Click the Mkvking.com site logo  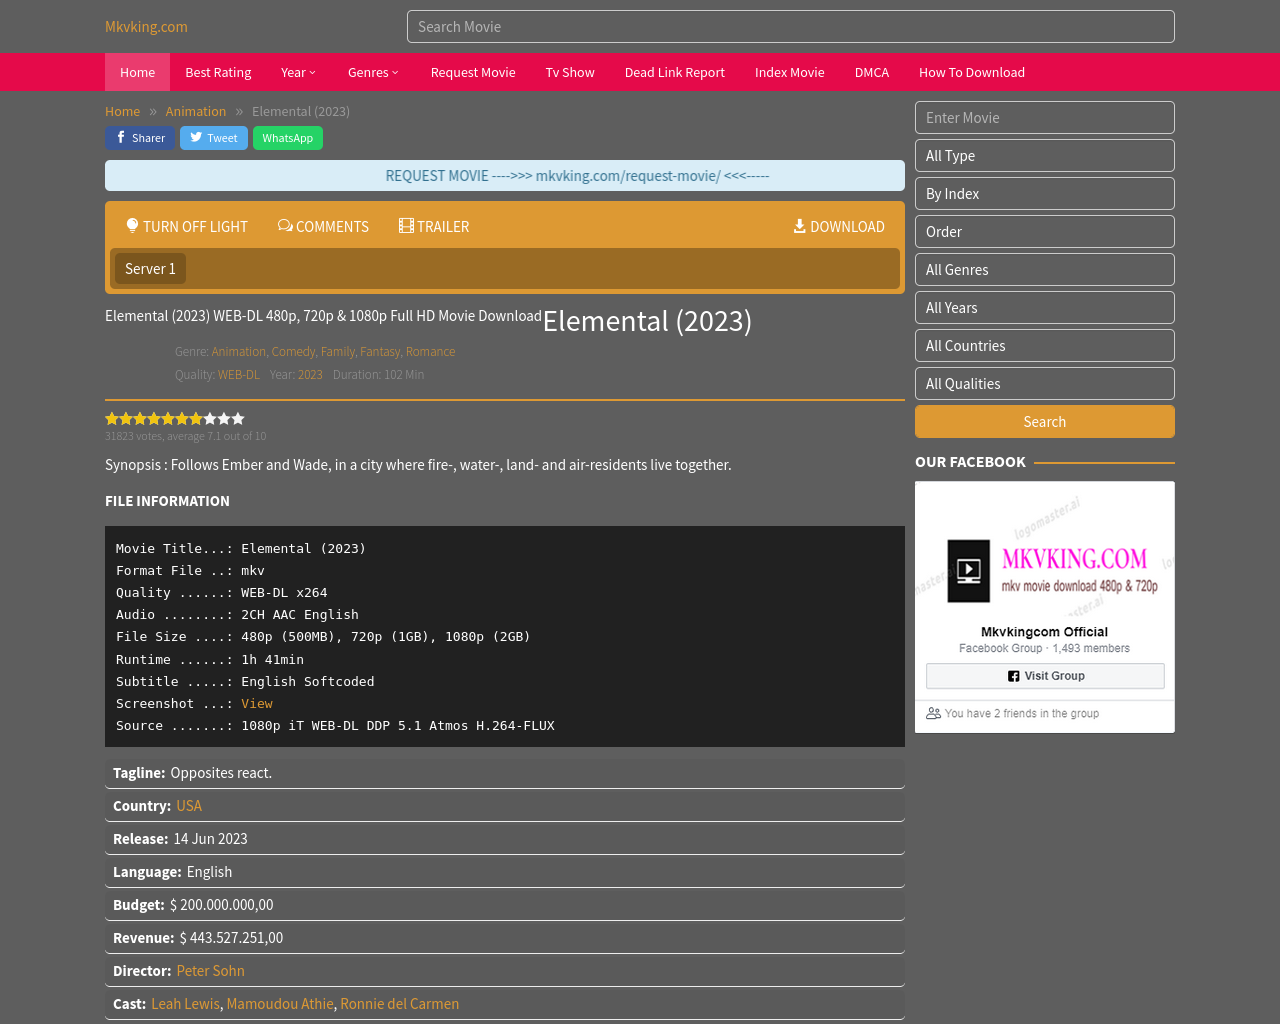point(146,27)
